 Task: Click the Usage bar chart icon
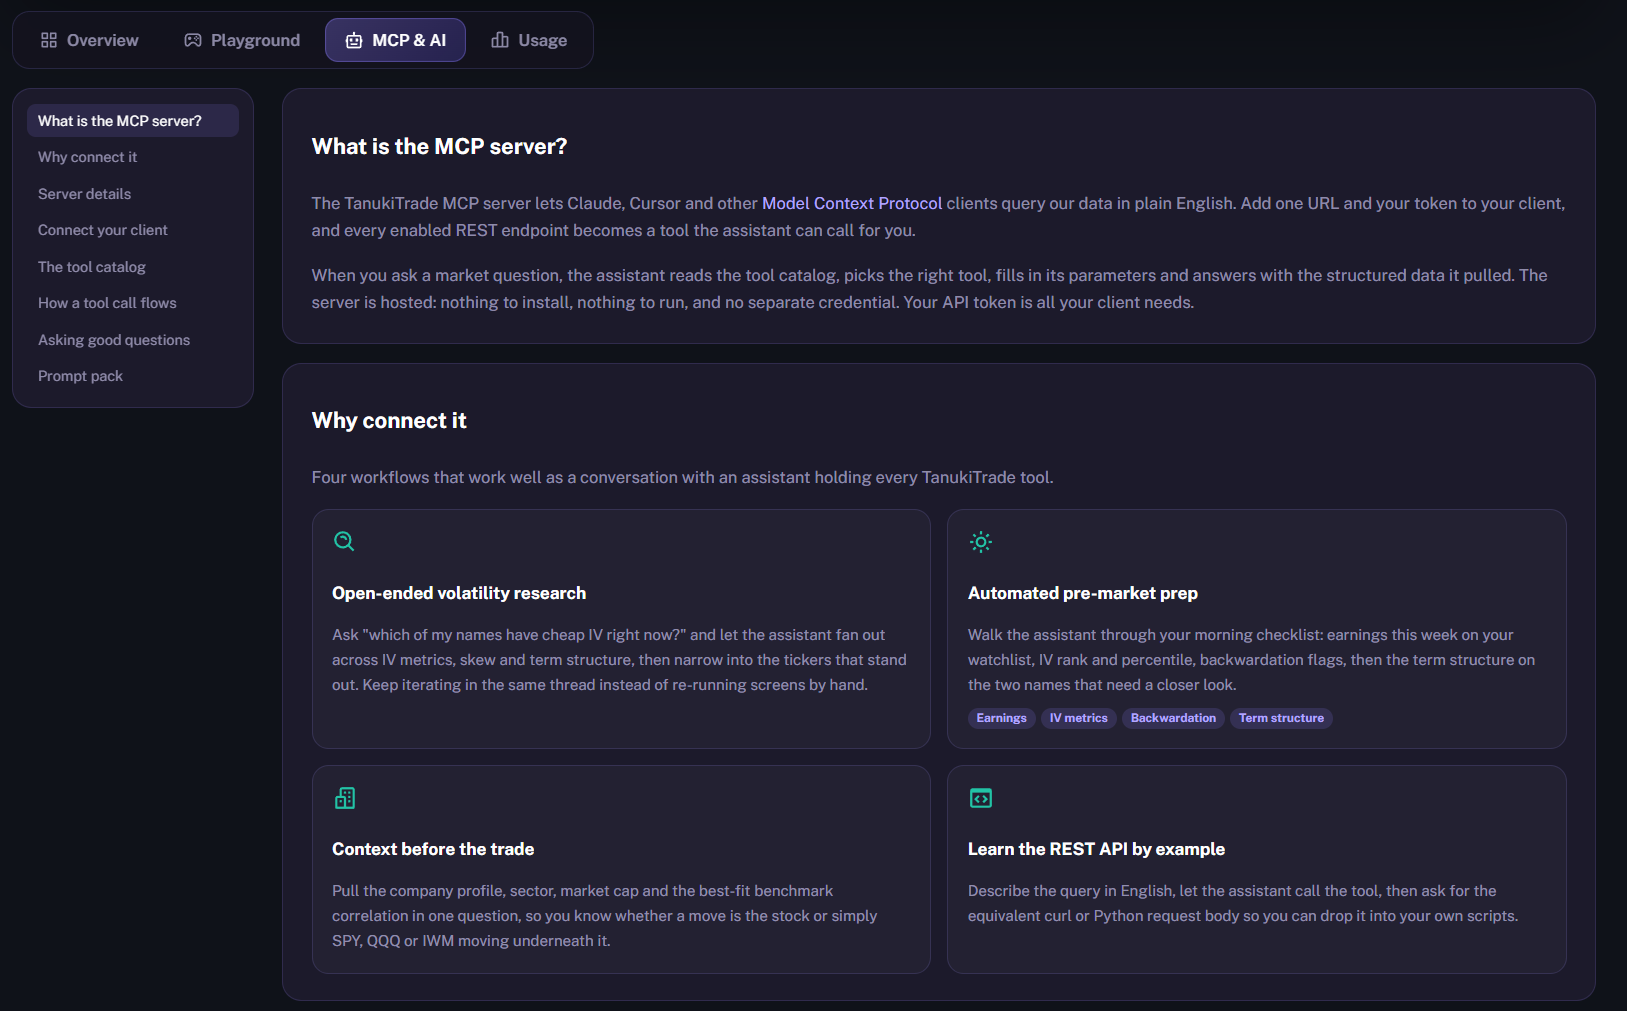pos(500,40)
